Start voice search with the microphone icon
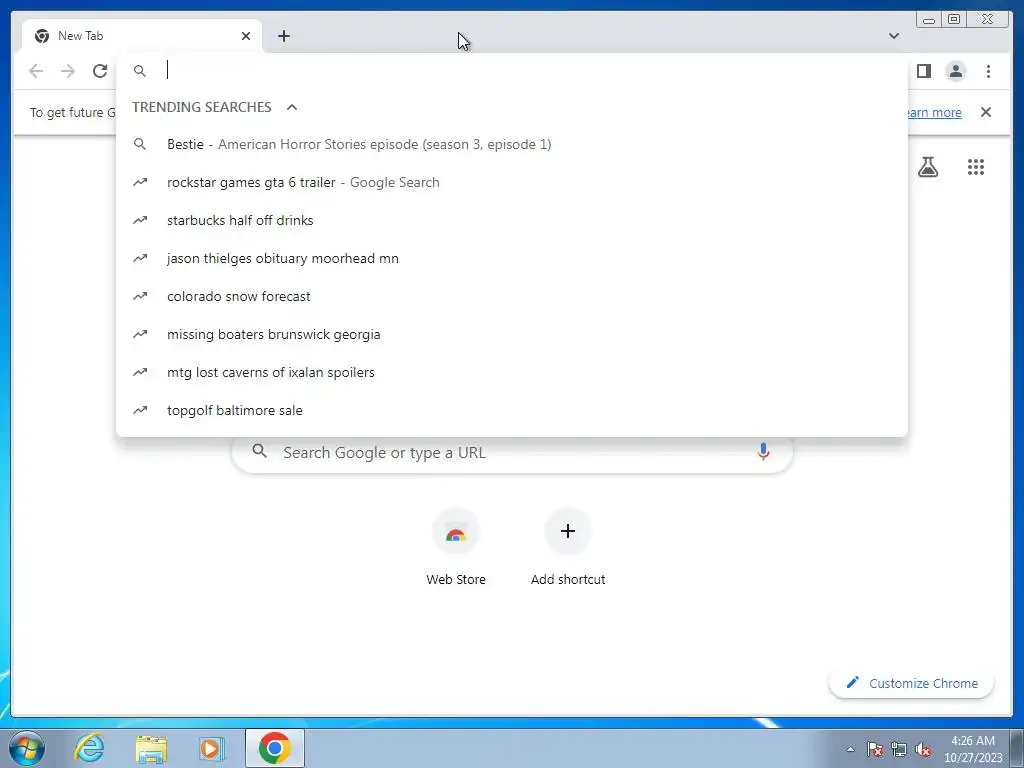This screenshot has width=1024, height=768. pos(763,451)
